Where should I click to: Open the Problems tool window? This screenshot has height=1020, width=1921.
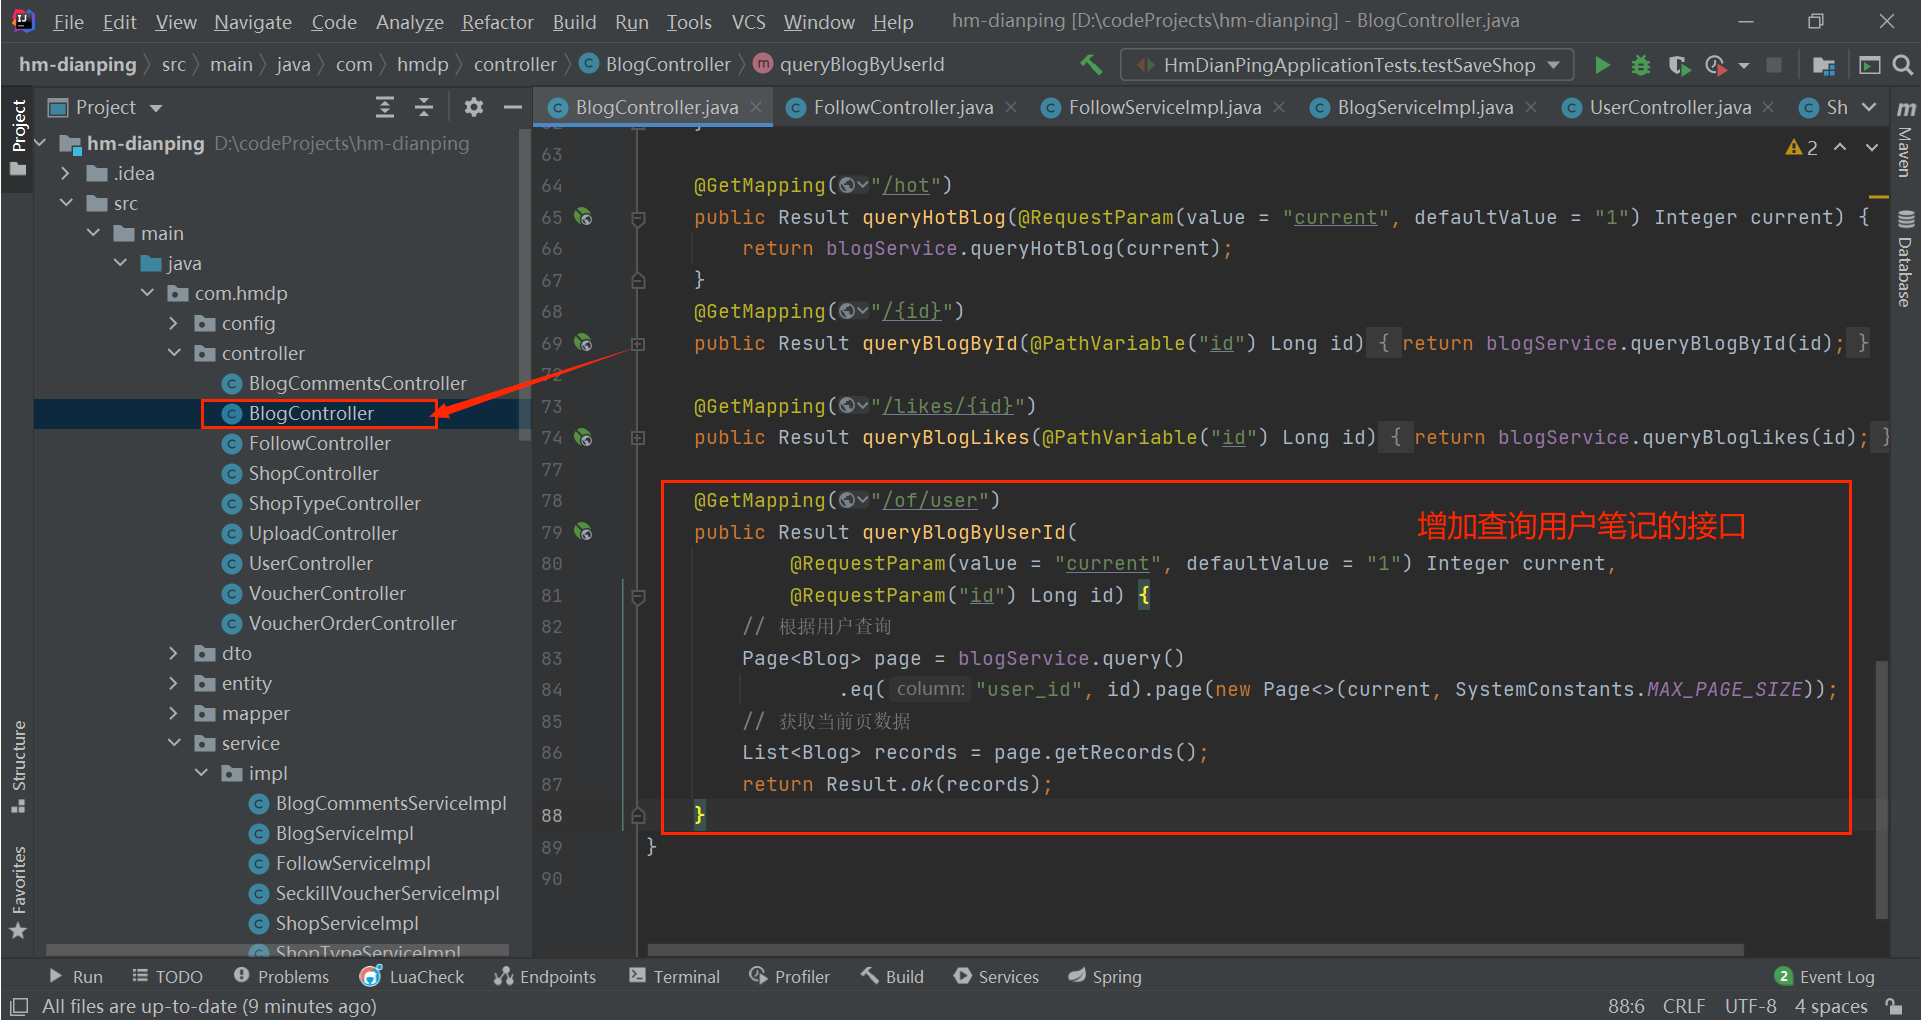pyautogui.click(x=281, y=977)
